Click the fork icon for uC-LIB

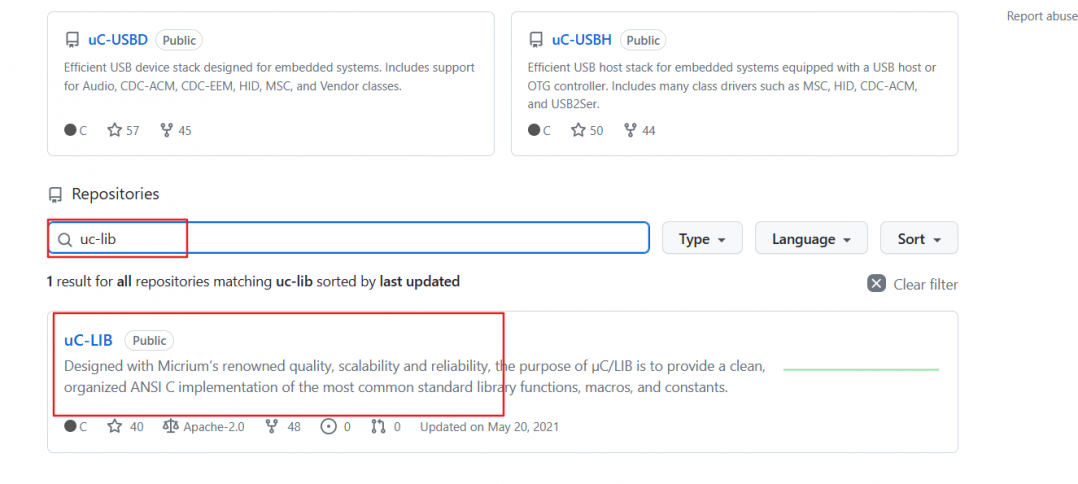pyautogui.click(x=271, y=426)
